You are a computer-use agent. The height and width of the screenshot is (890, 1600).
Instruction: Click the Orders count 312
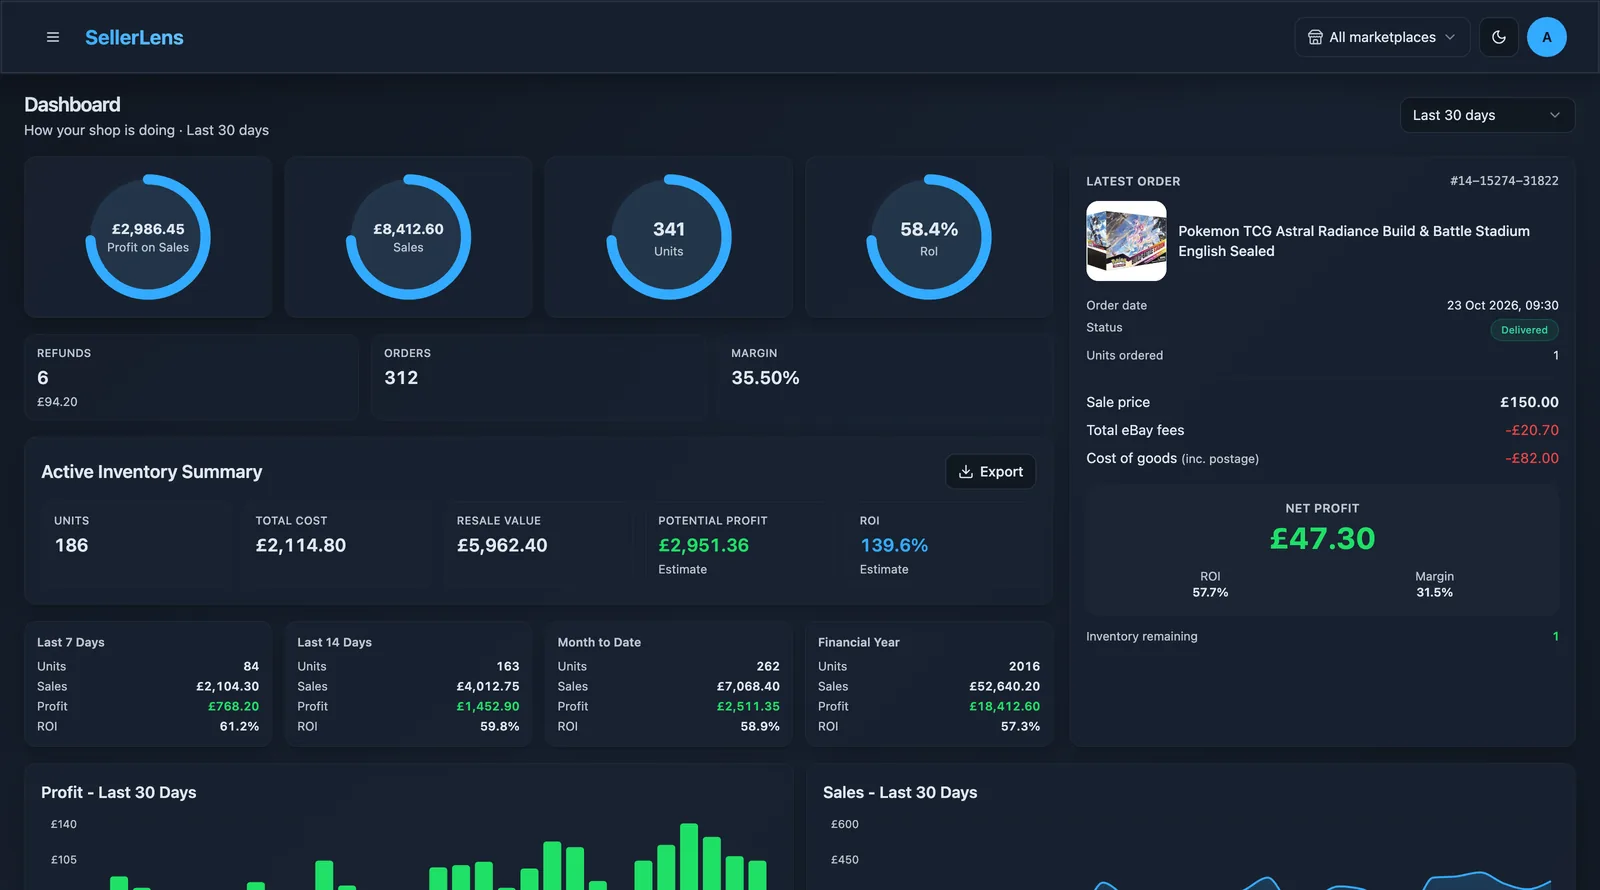[x=401, y=378]
